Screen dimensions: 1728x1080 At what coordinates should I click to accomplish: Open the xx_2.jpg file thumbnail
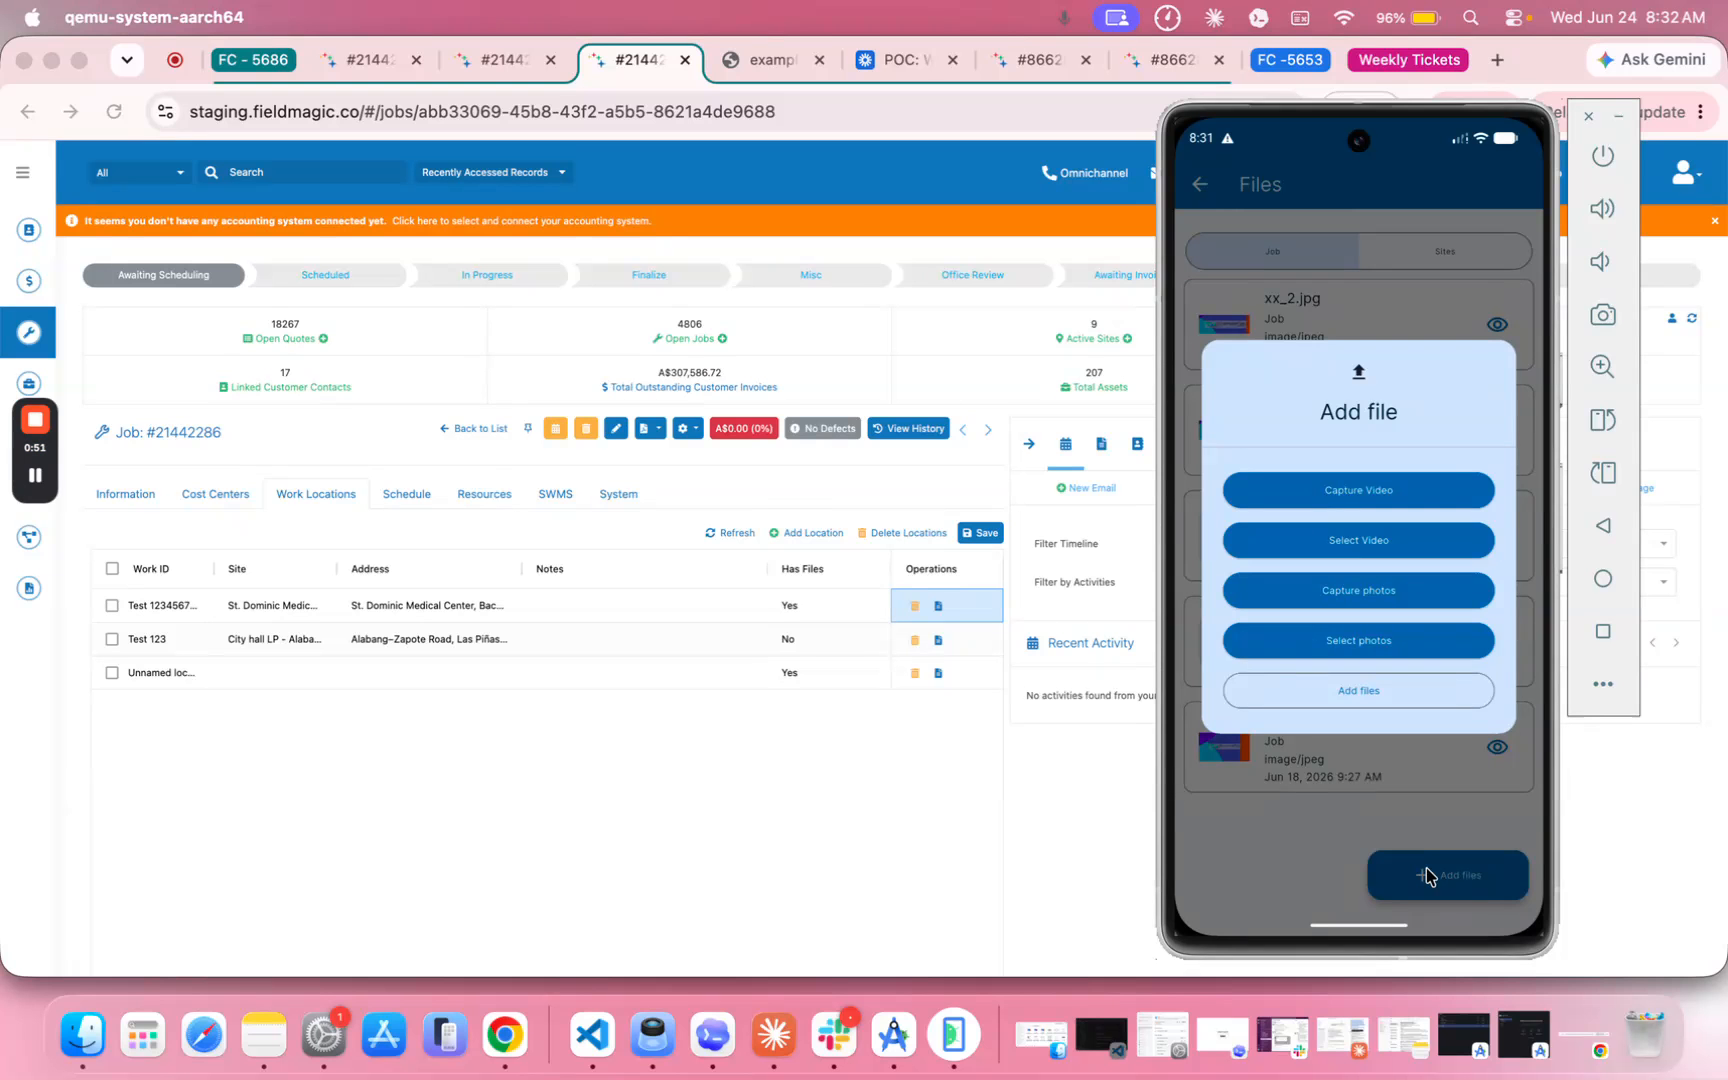[x=1224, y=324]
